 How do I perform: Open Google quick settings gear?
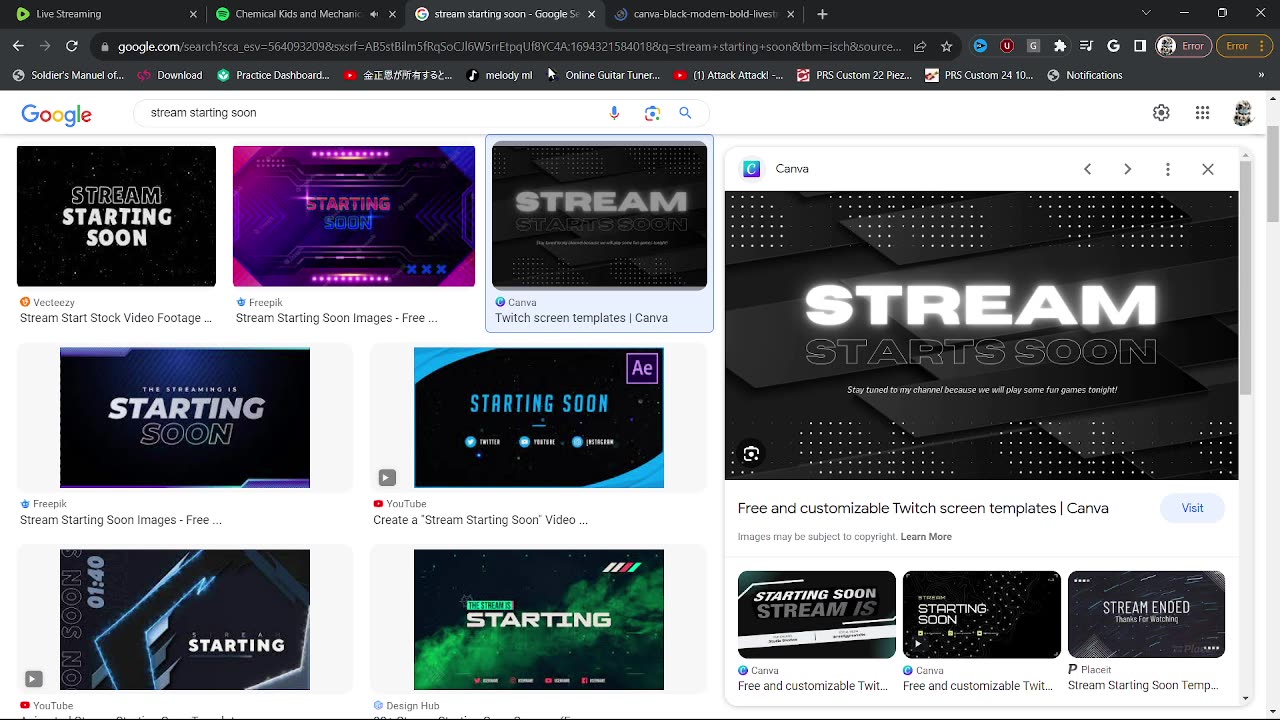1161,113
